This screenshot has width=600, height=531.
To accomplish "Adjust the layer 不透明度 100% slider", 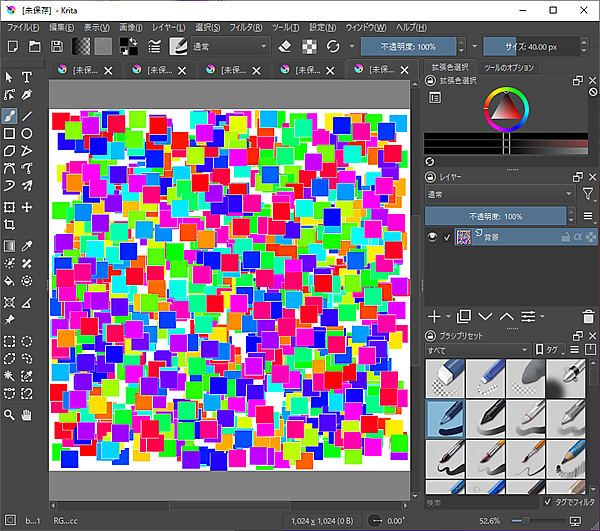I will pyautogui.click(x=496, y=216).
